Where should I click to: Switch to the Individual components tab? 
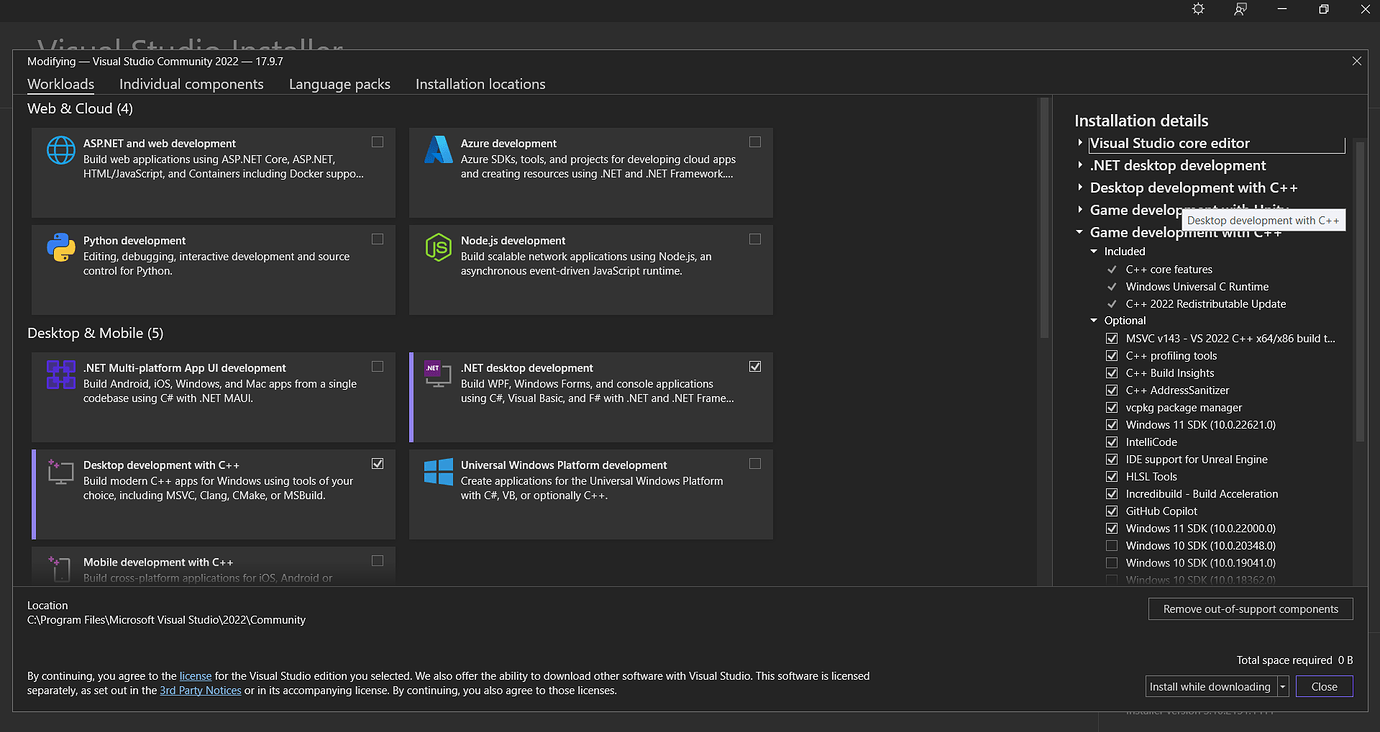[191, 84]
